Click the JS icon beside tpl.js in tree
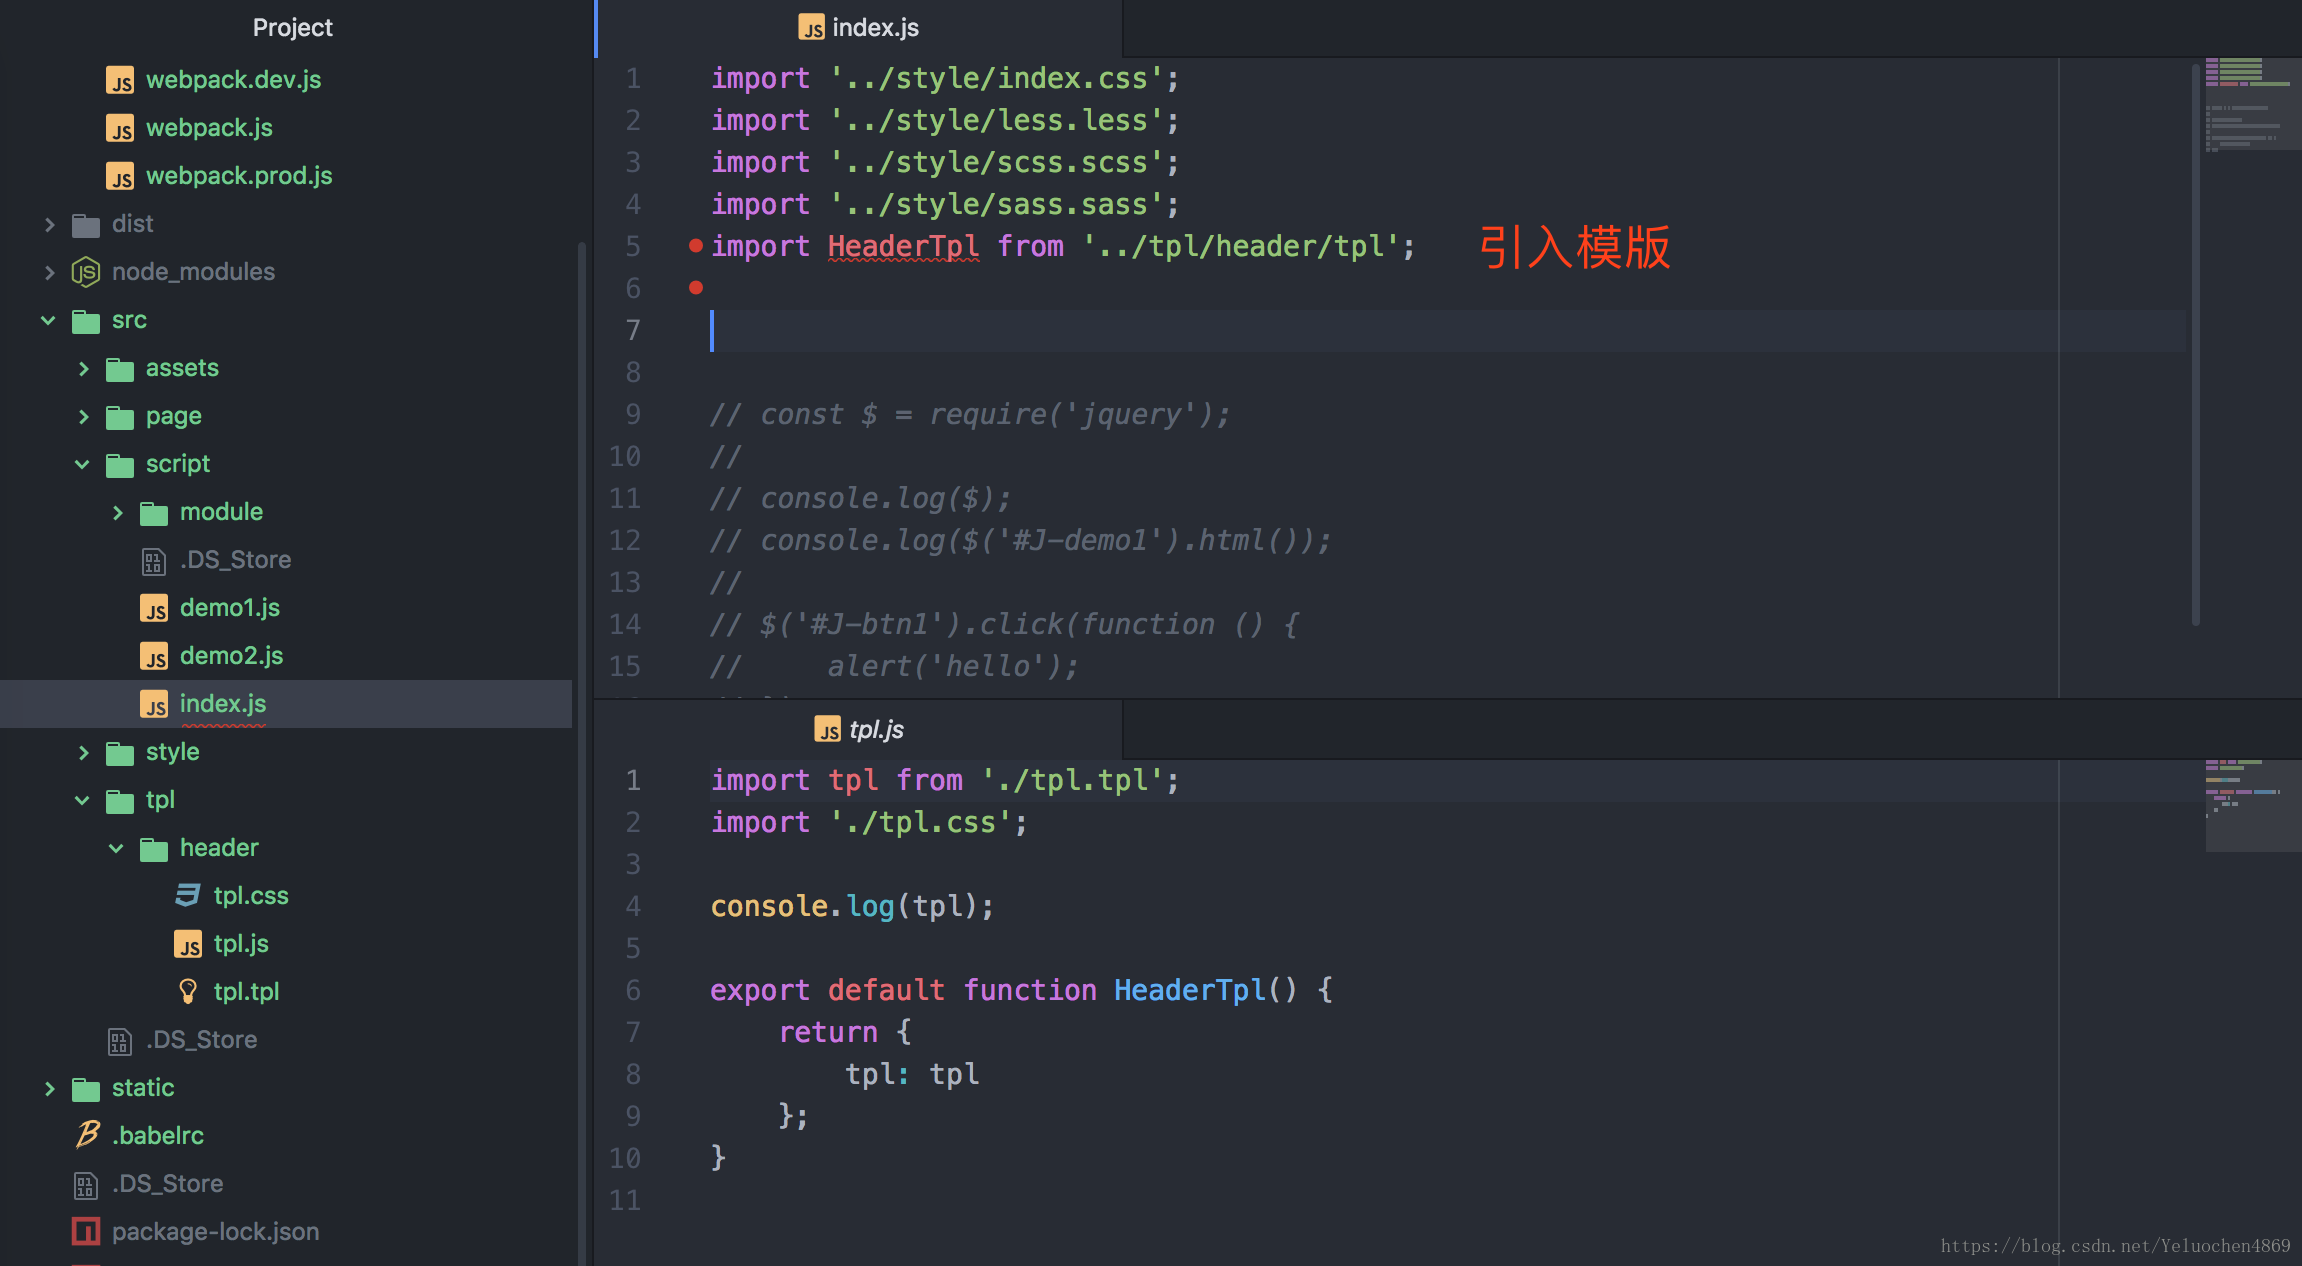Screen dimensions: 2302x1266 coord(188,944)
